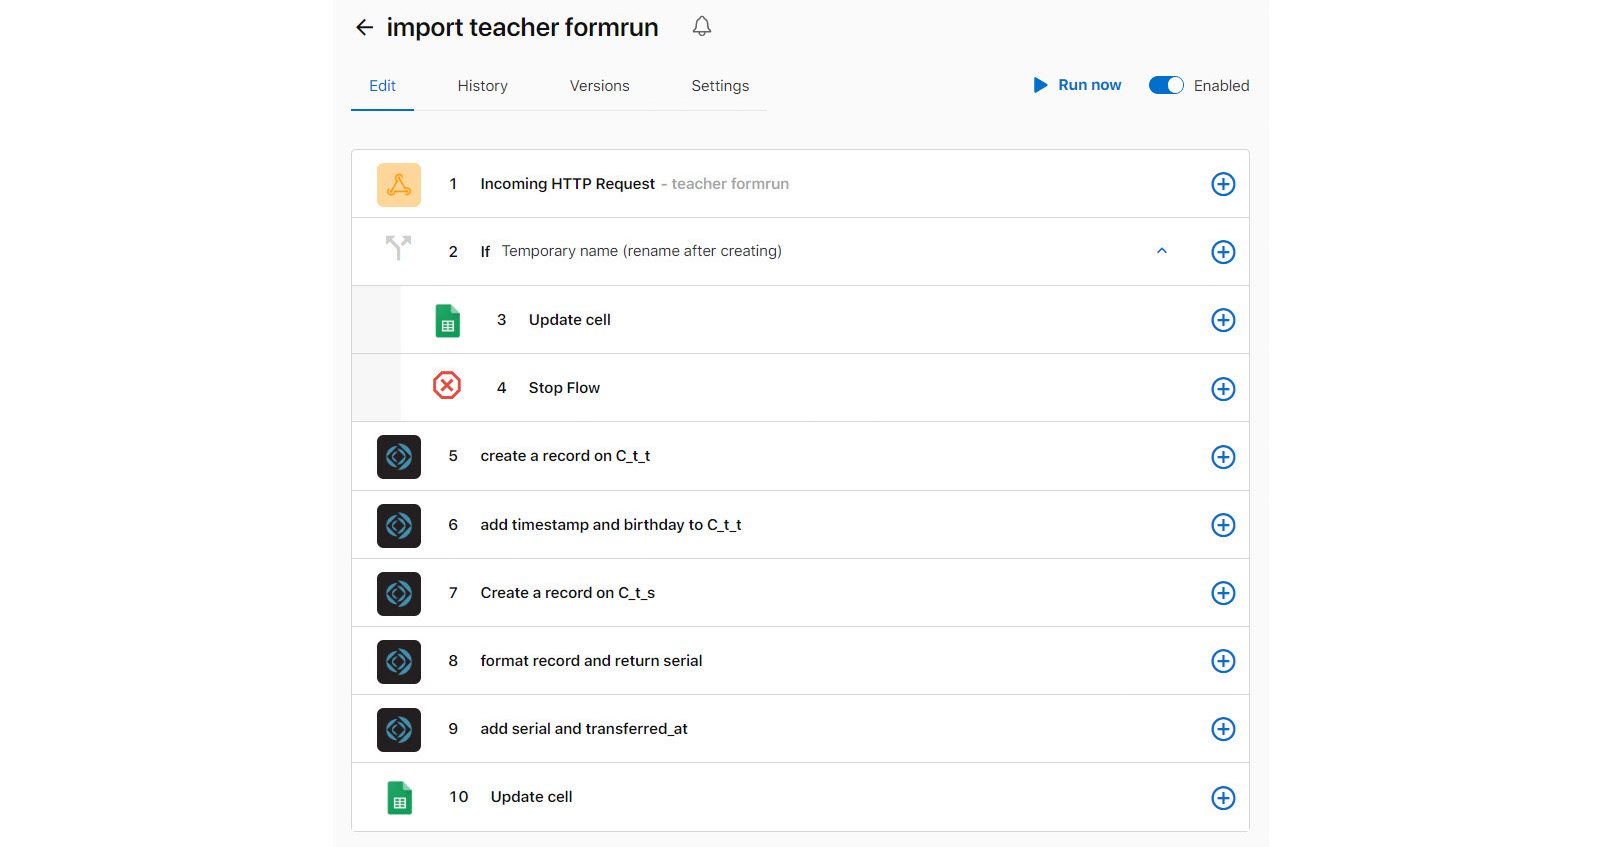This screenshot has width=1600, height=847.
Task: Click the Google Sheets icon on step 3
Action: 447,321
